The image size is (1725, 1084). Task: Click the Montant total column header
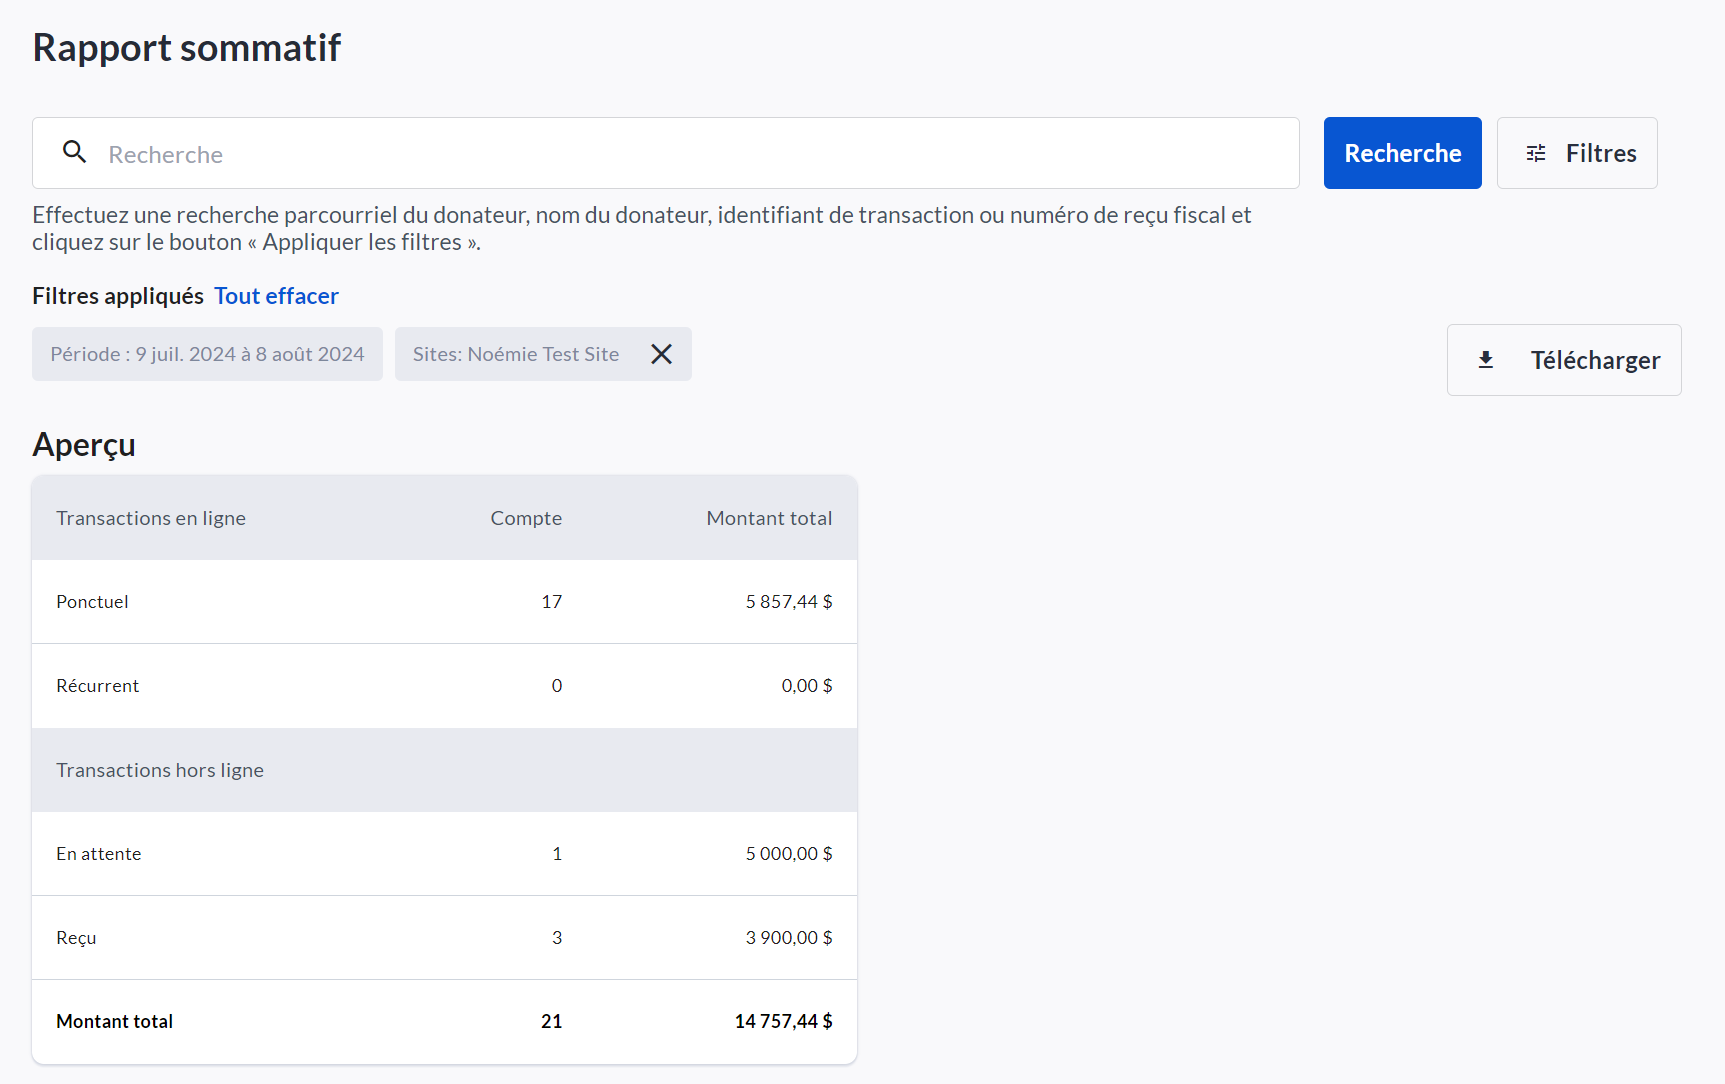click(769, 518)
